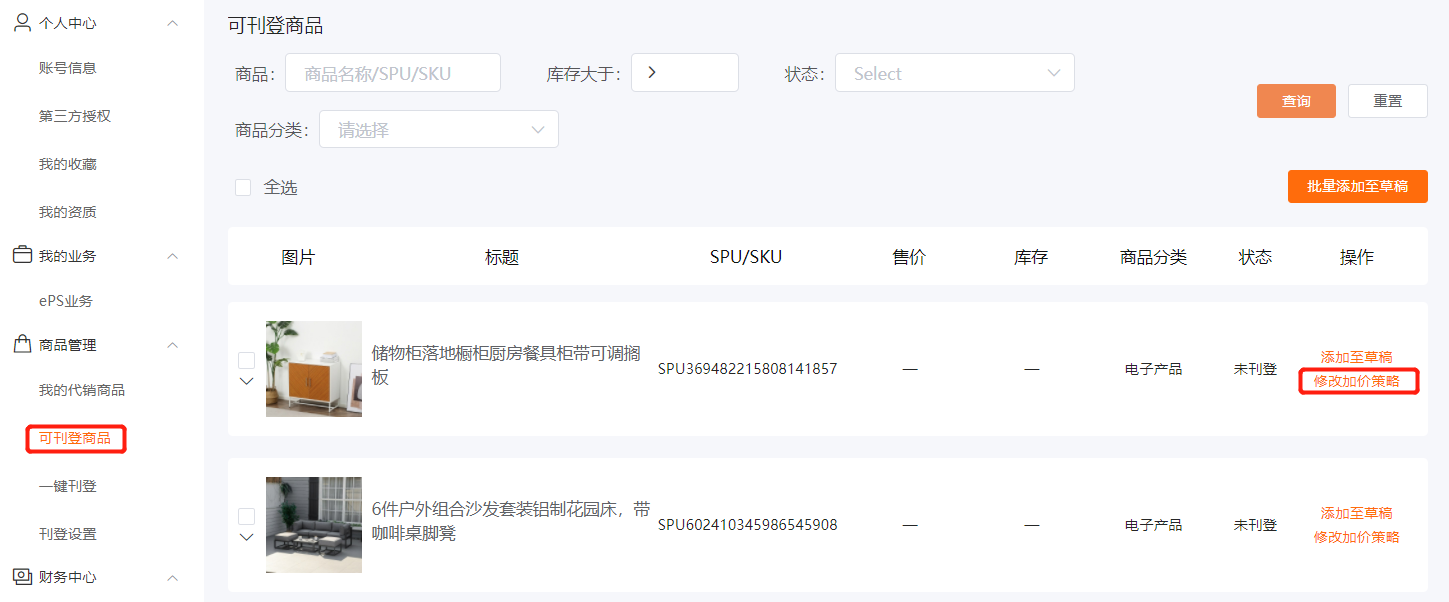Open 刊登设置 in the sidebar
This screenshot has height=602, width=1449.
(x=68, y=534)
